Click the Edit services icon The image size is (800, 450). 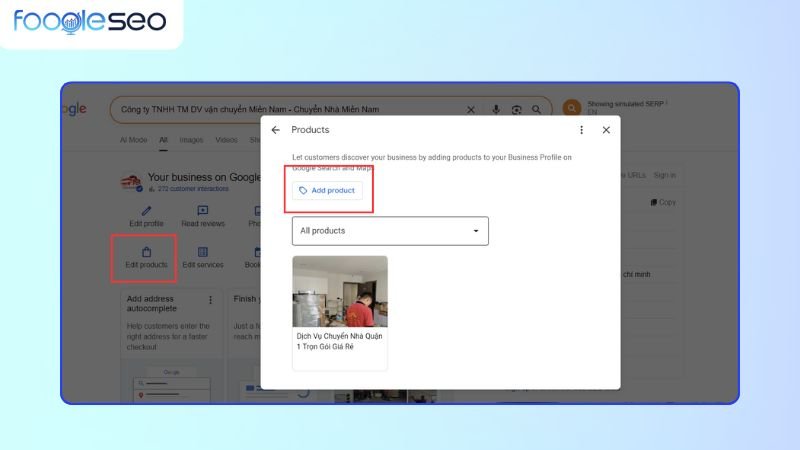pyautogui.click(x=203, y=252)
